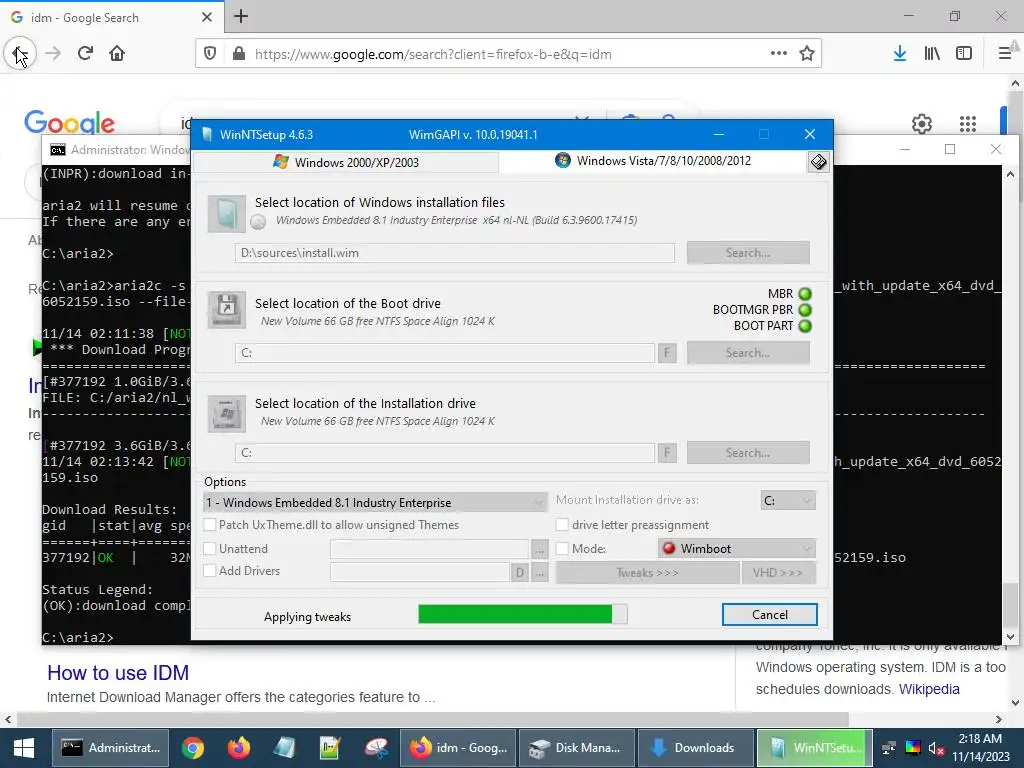This screenshot has height=768, width=1024.
Task: Click F format button beside Installation drive field
Action: [667, 453]
